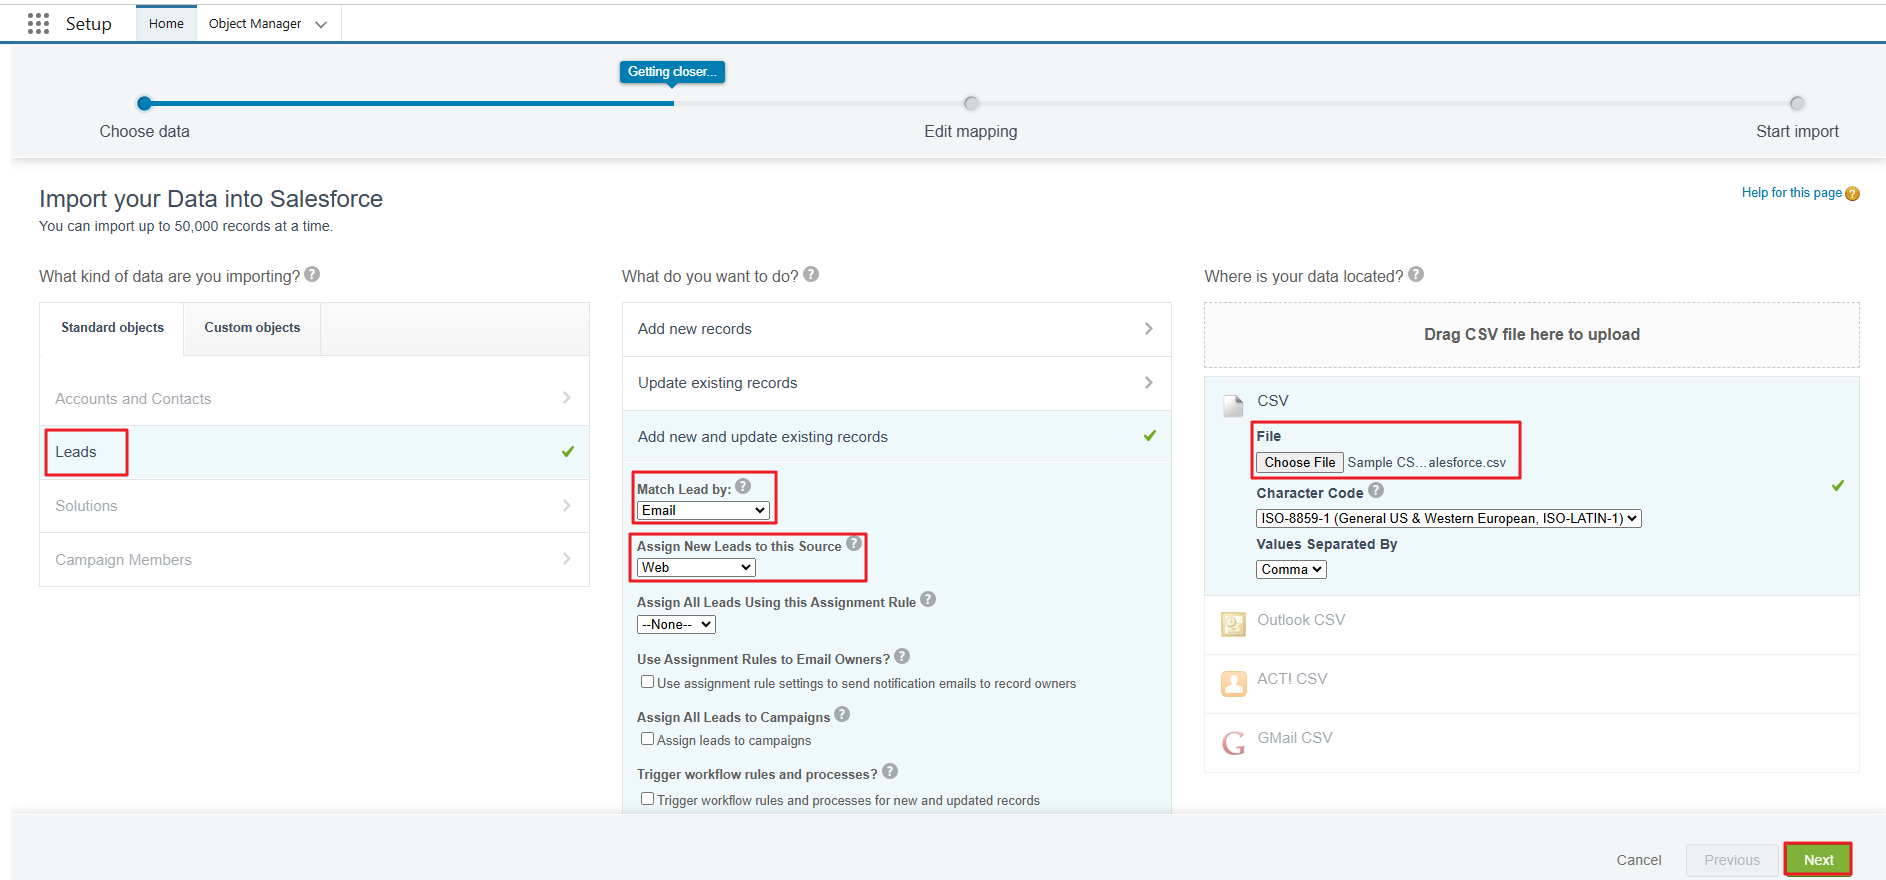Open the App Launcher grid icon
Viewport: 1886px width, 880px height.
click(x=38, y=23)
